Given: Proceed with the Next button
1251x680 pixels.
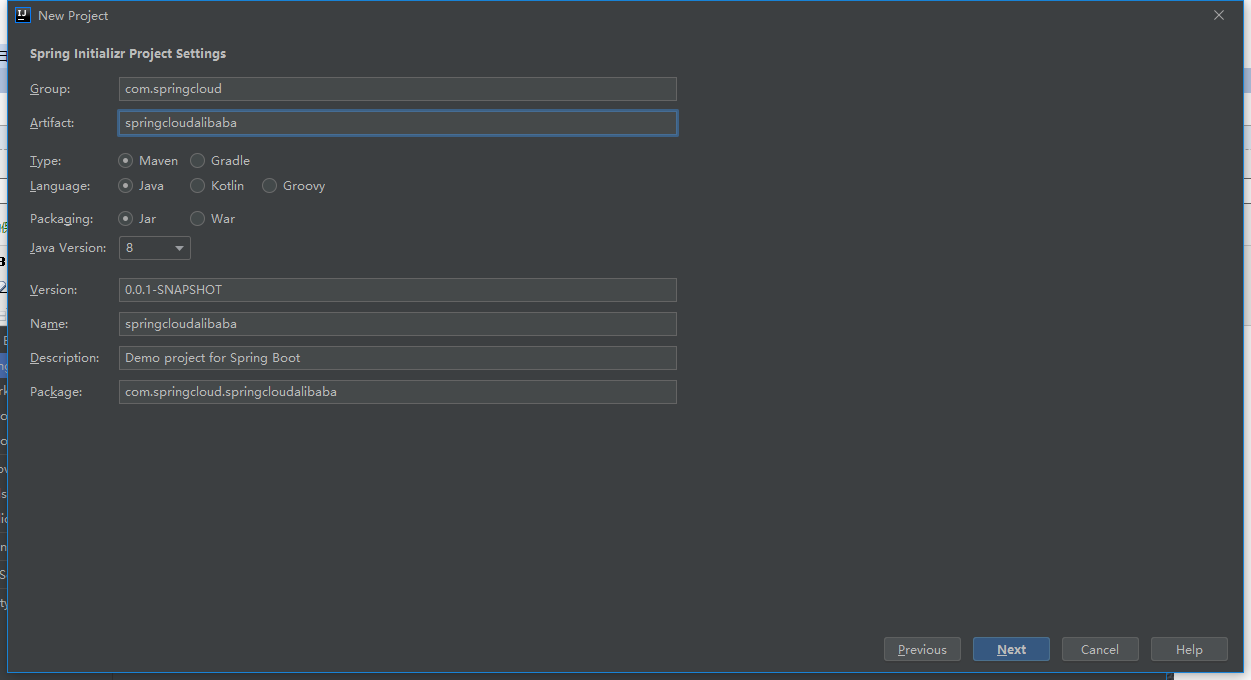Looking at the screenshot, I should tap(1011, 649).
